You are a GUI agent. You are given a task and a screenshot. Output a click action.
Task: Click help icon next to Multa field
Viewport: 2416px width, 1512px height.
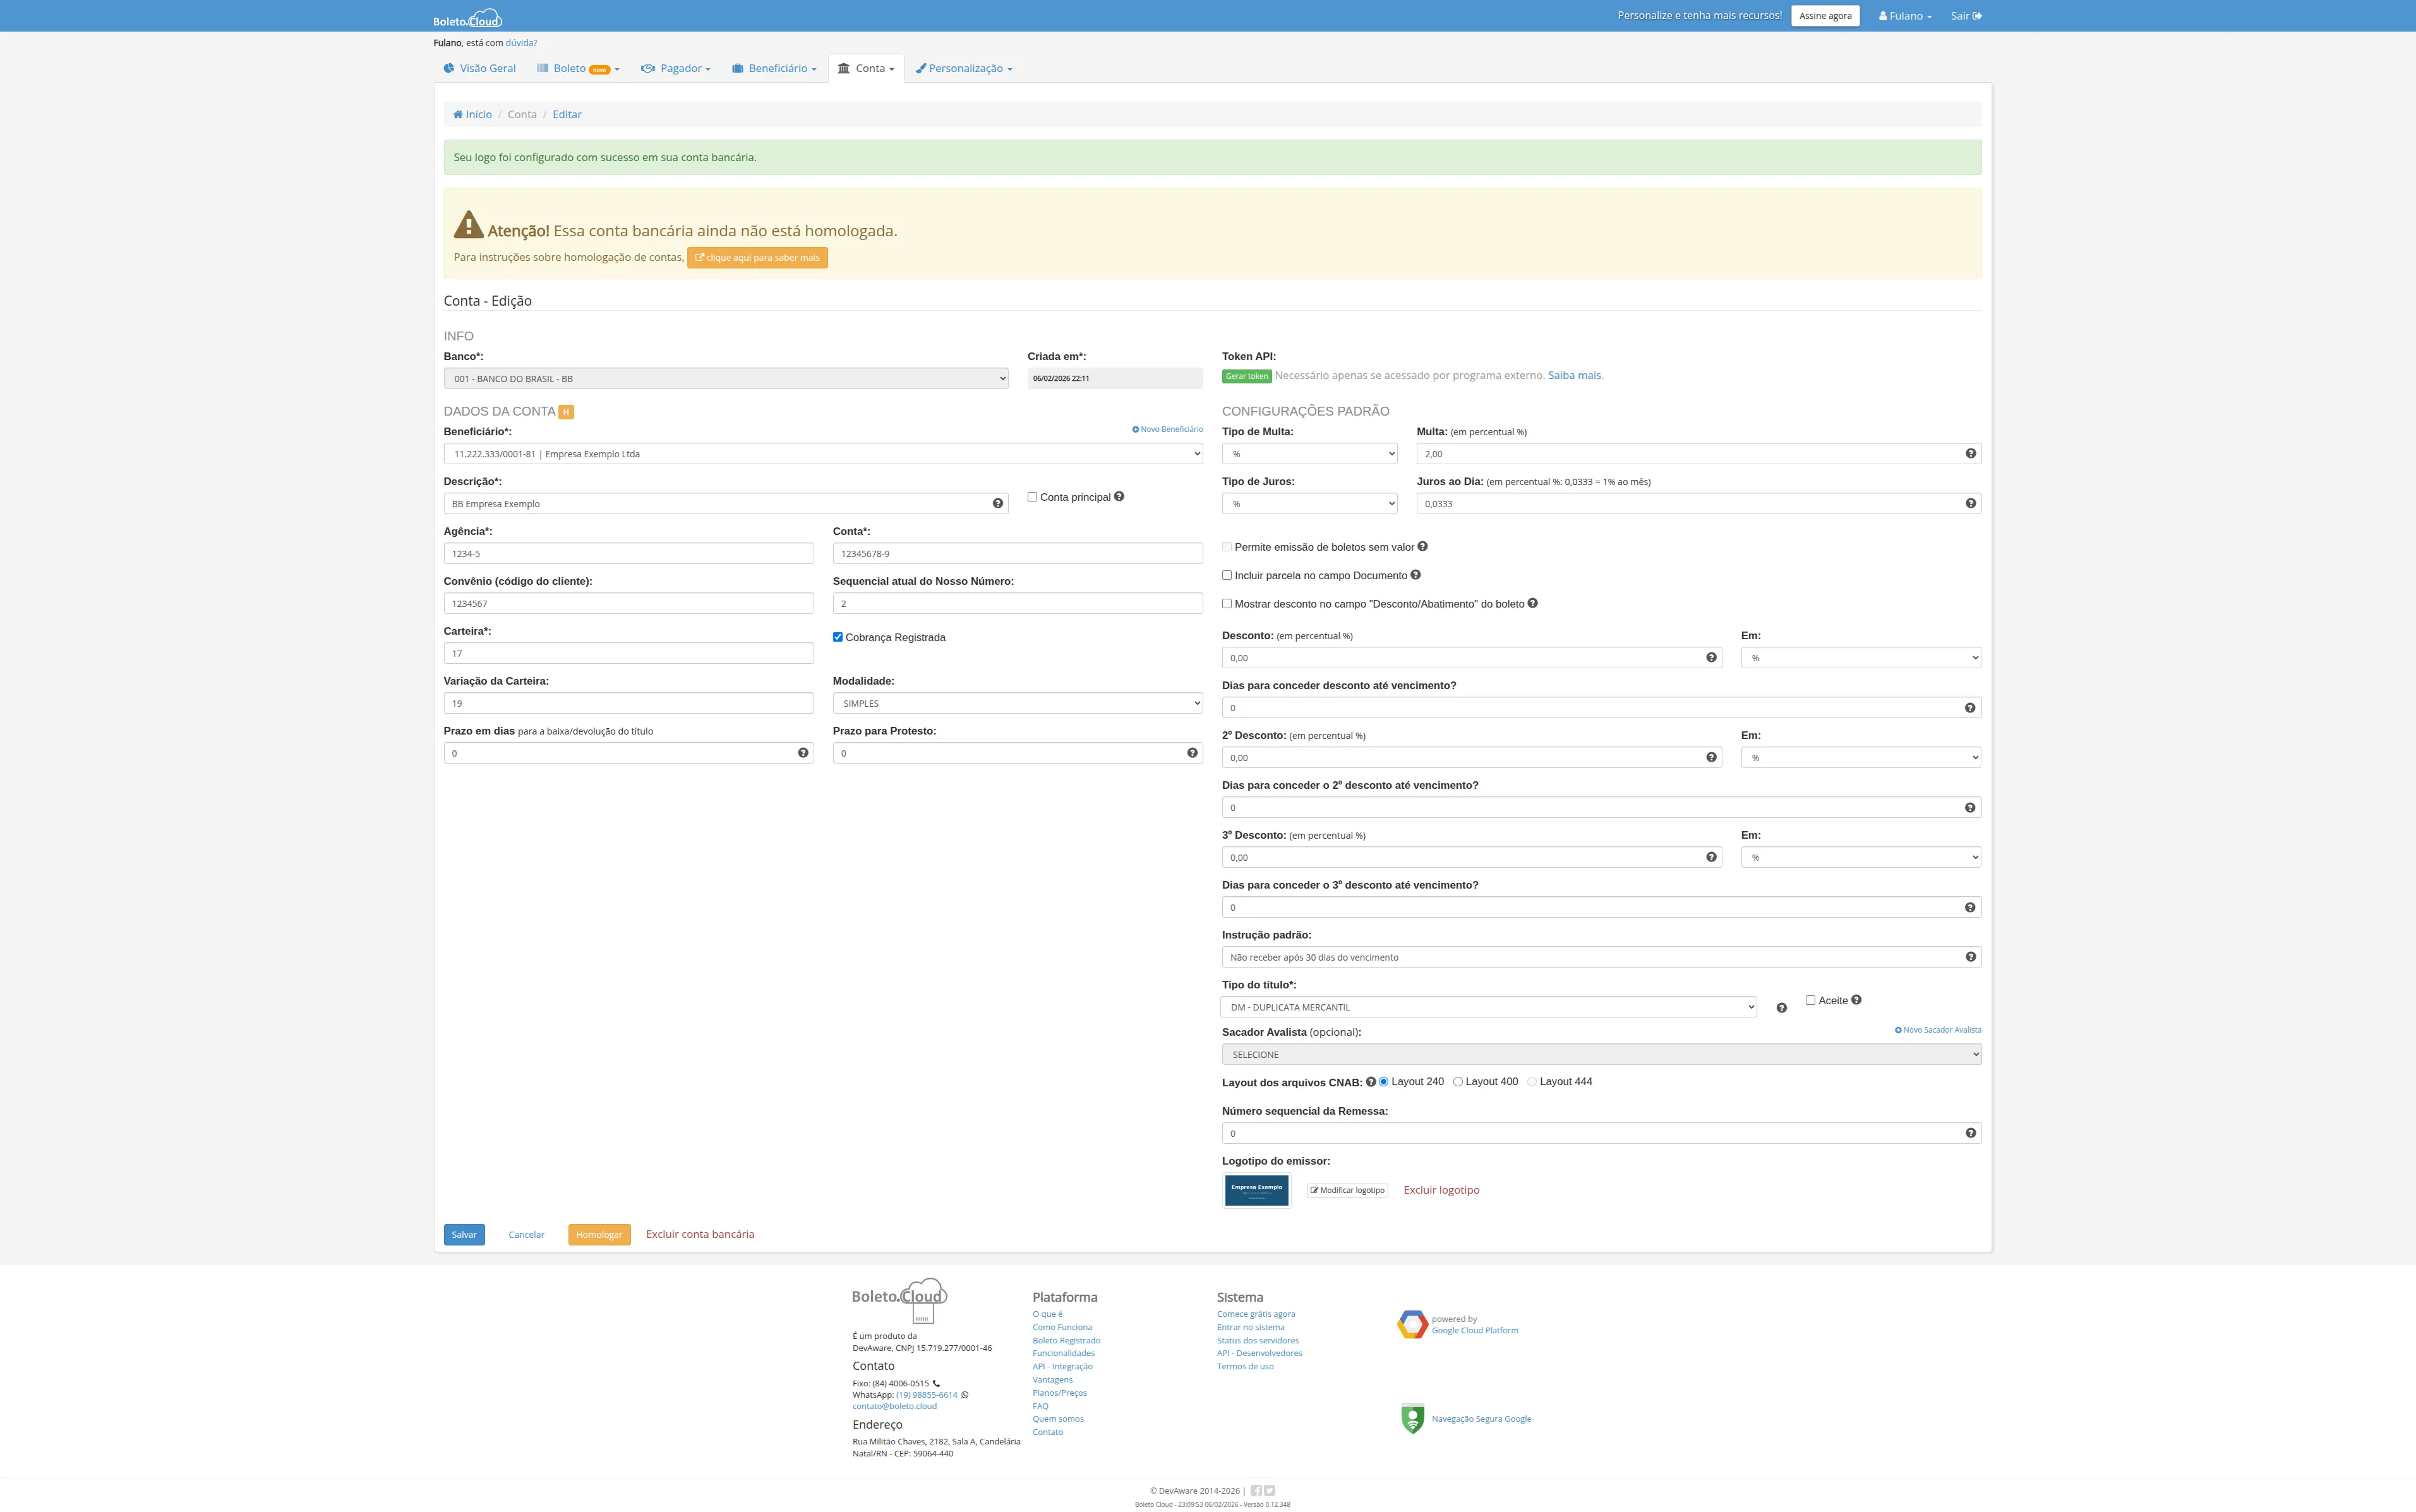tap(1970, 454)
